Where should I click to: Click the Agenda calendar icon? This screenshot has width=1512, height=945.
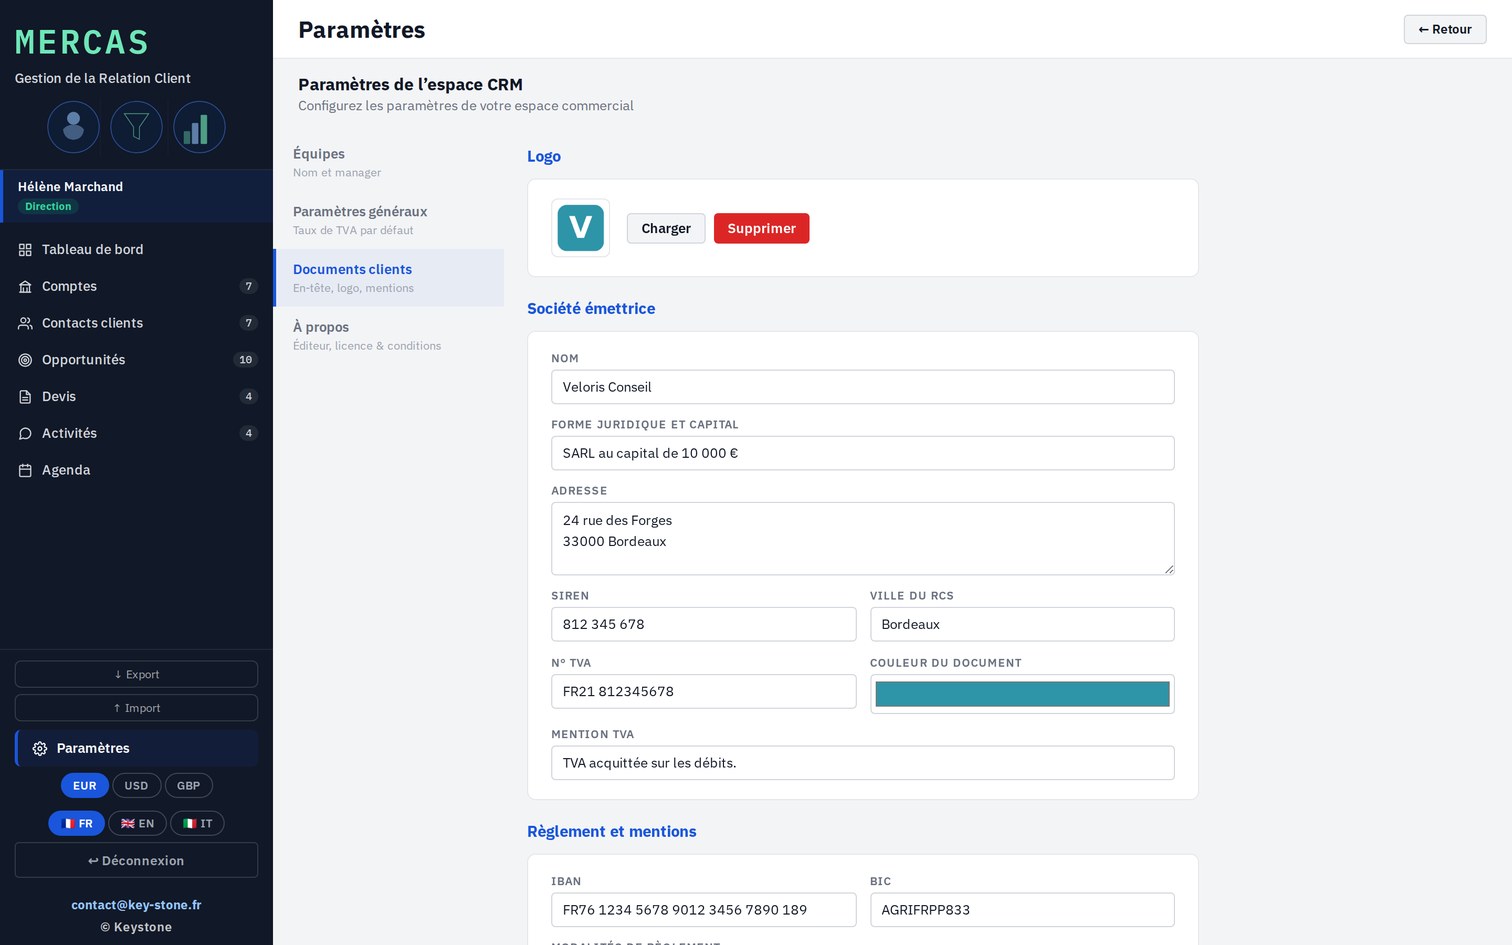pyautogui.click(x=25, y=470)
